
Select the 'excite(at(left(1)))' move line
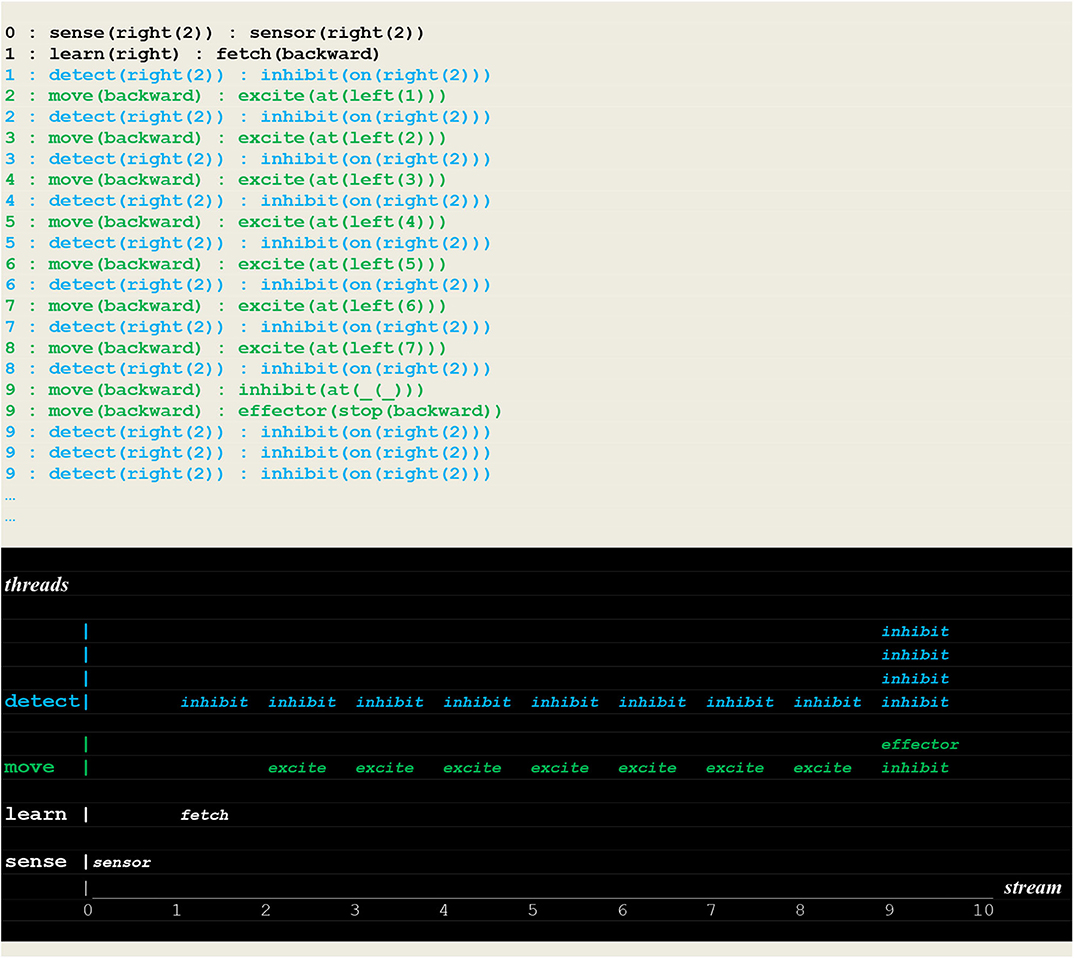(225, 96)
